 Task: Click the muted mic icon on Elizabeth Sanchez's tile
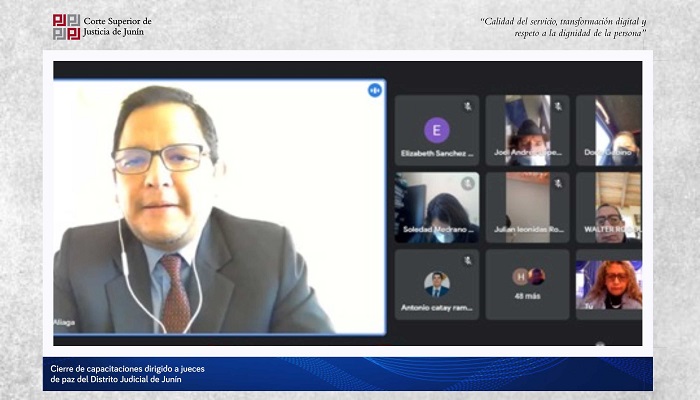(x=467, y=106)
